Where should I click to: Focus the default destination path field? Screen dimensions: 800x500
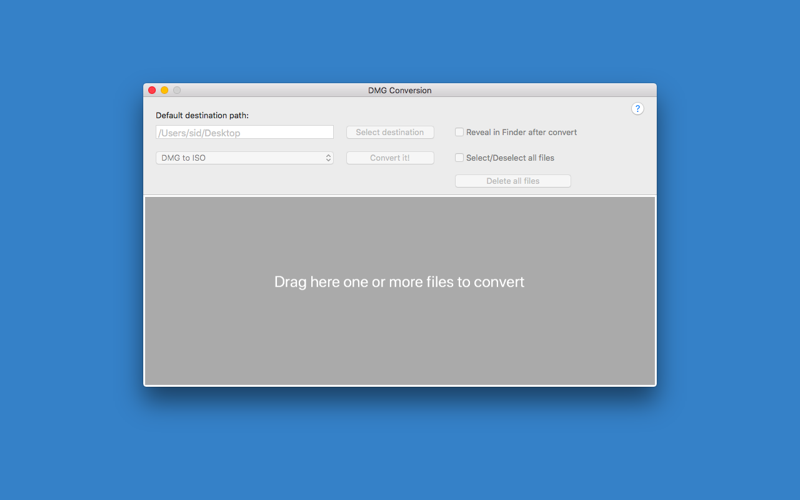point(244,133)
